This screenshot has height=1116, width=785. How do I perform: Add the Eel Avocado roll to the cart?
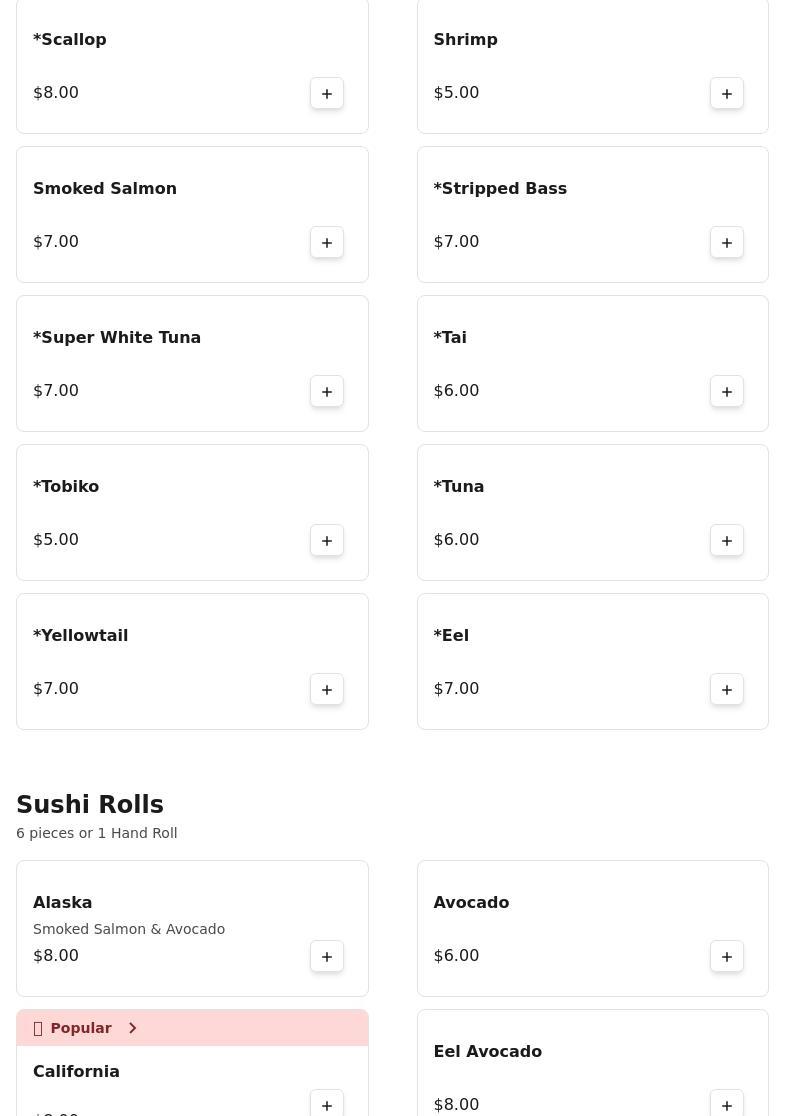[x=727, y=1103]
